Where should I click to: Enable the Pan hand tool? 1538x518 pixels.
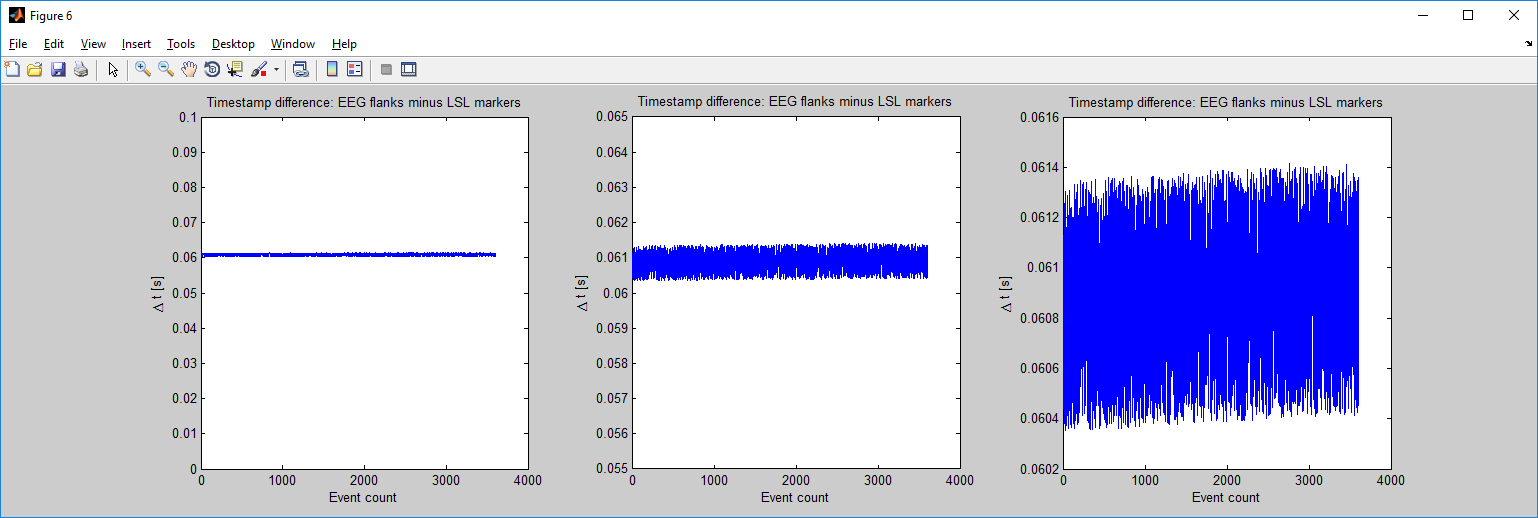[189, 69]
